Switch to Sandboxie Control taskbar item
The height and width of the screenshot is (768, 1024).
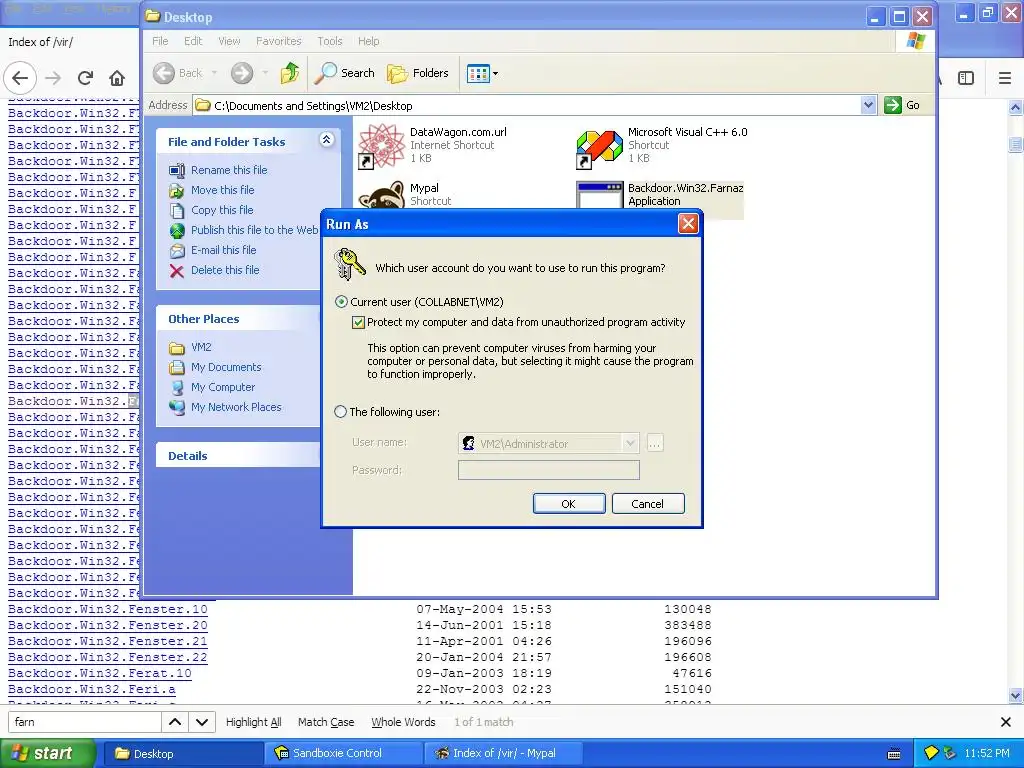(x=344, y=753)
